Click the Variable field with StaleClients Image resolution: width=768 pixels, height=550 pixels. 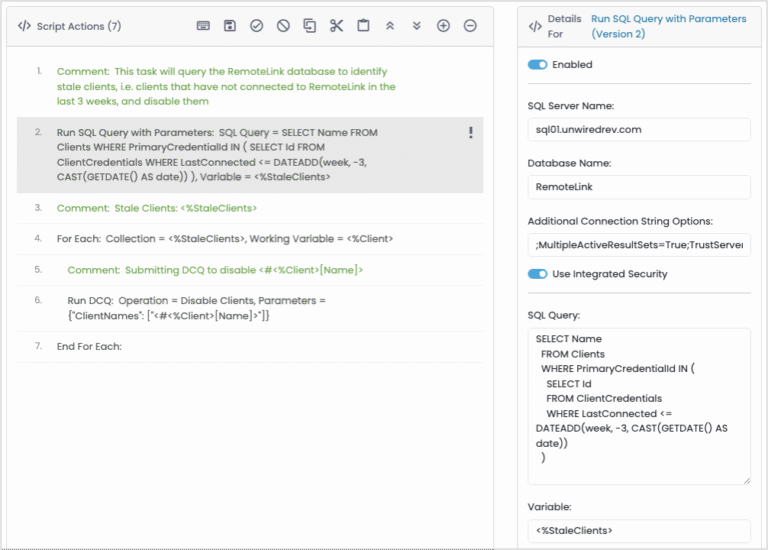(638, 531)
